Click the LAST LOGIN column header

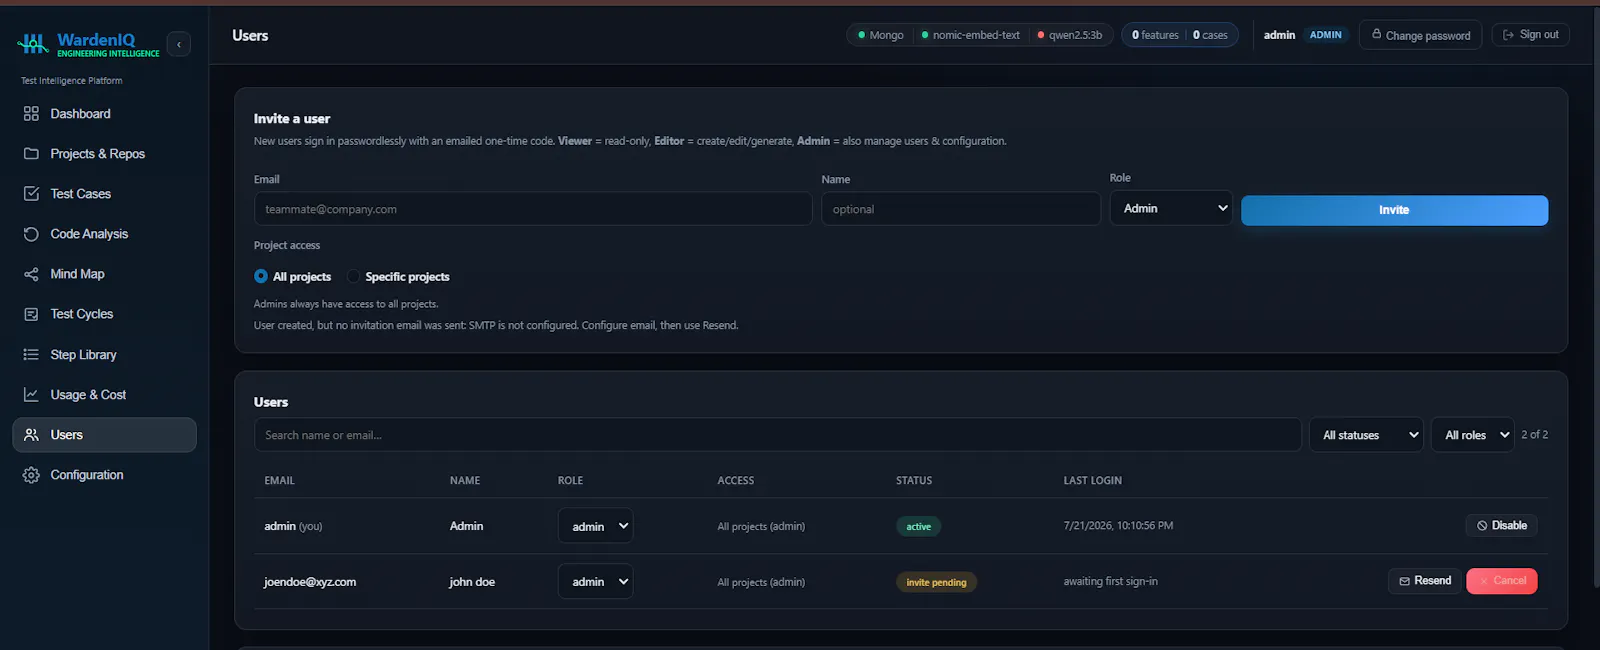click(1092, 481)
